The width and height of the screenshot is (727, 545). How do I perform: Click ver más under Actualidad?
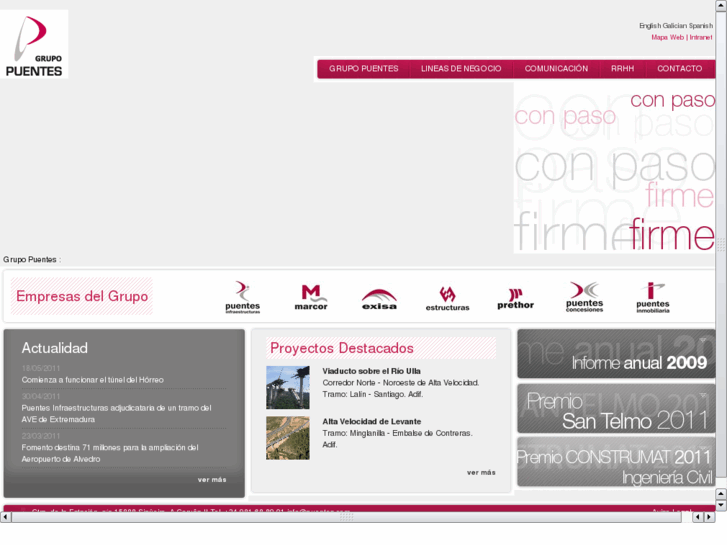(212, 480)
